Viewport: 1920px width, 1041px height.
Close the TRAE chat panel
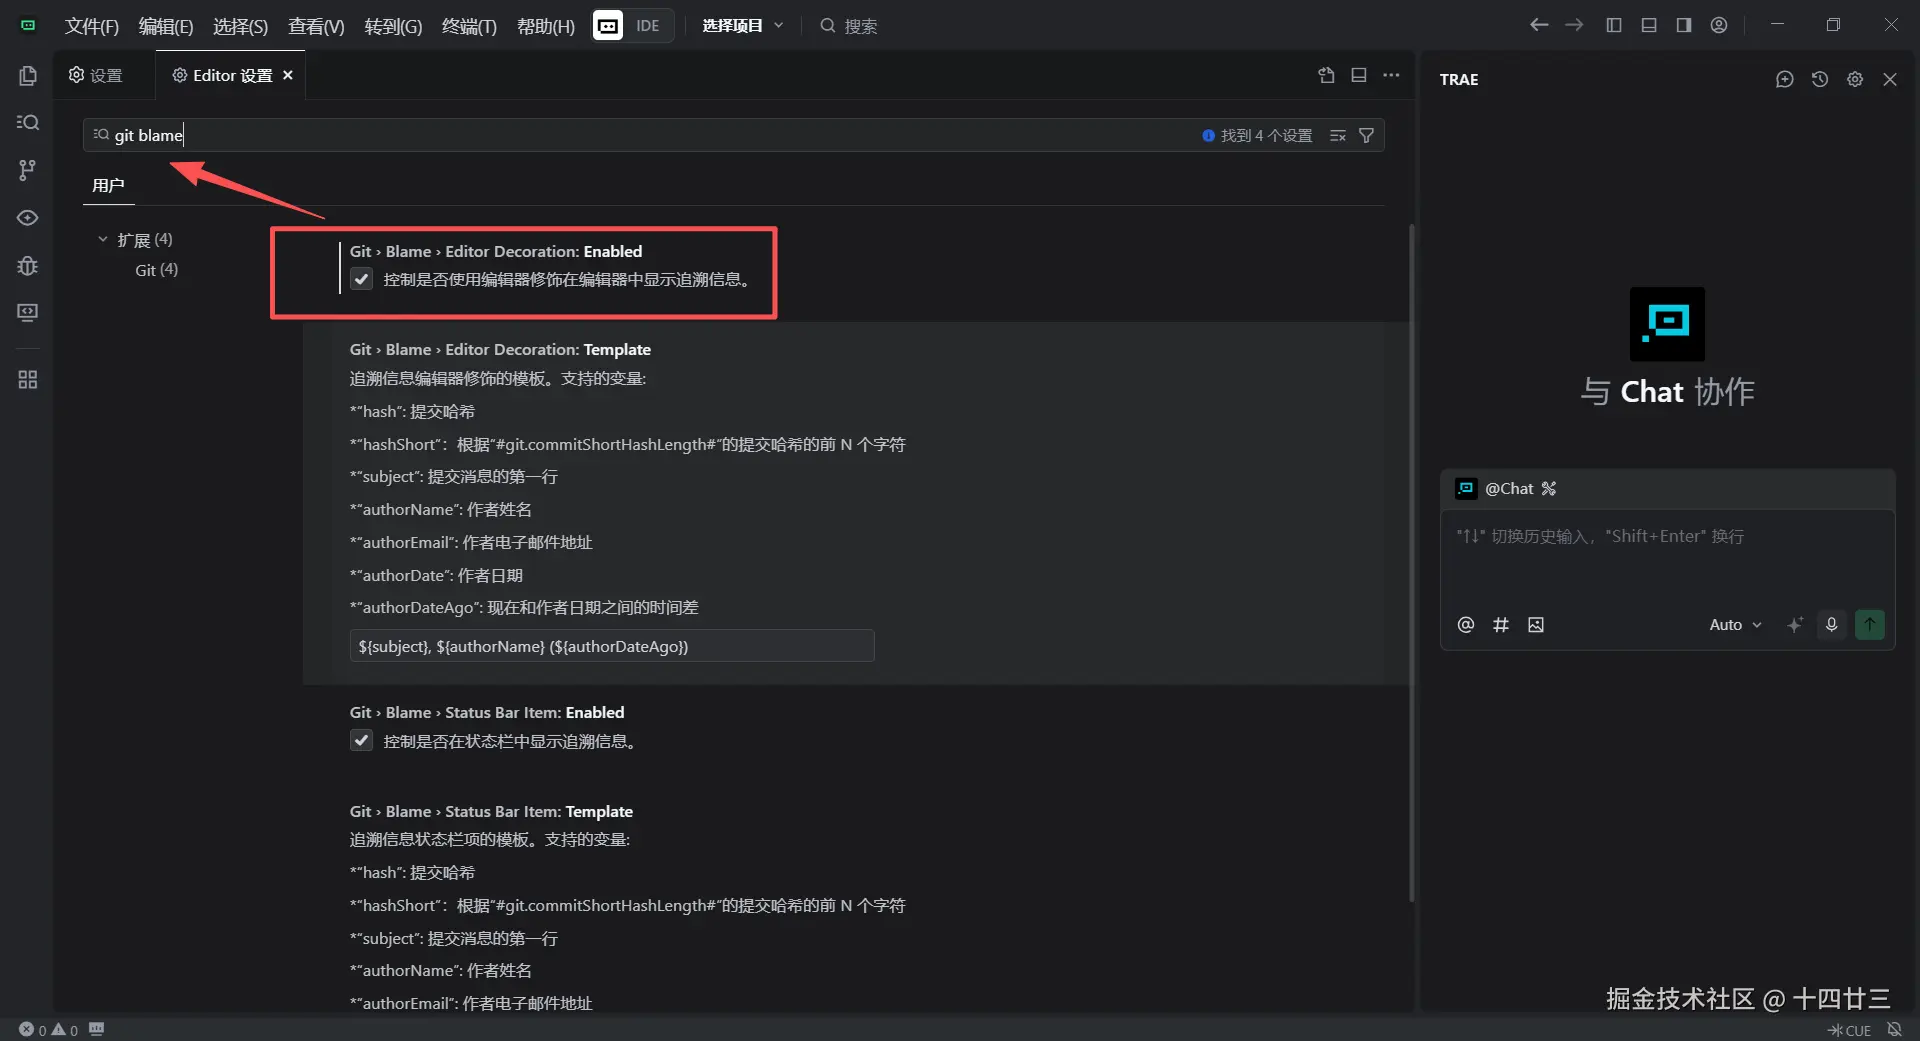(x=1890, y=79)
